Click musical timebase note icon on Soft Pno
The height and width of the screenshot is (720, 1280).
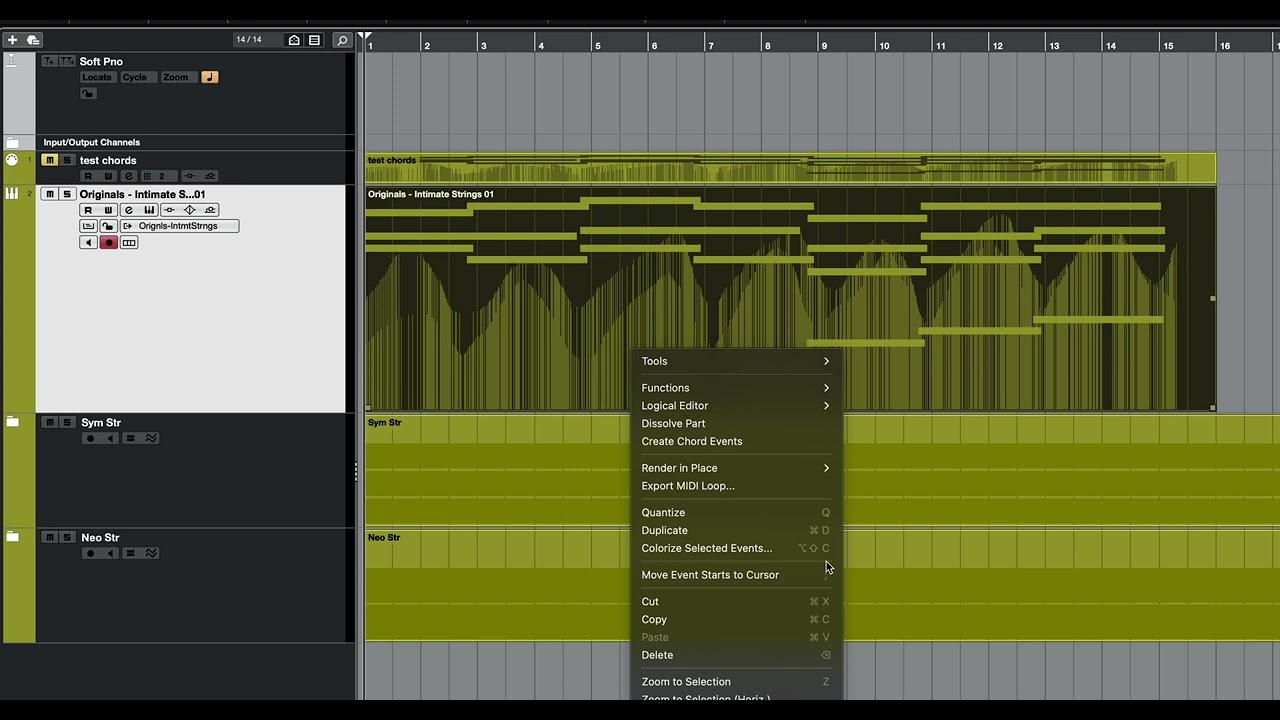(x=209, y=77)
